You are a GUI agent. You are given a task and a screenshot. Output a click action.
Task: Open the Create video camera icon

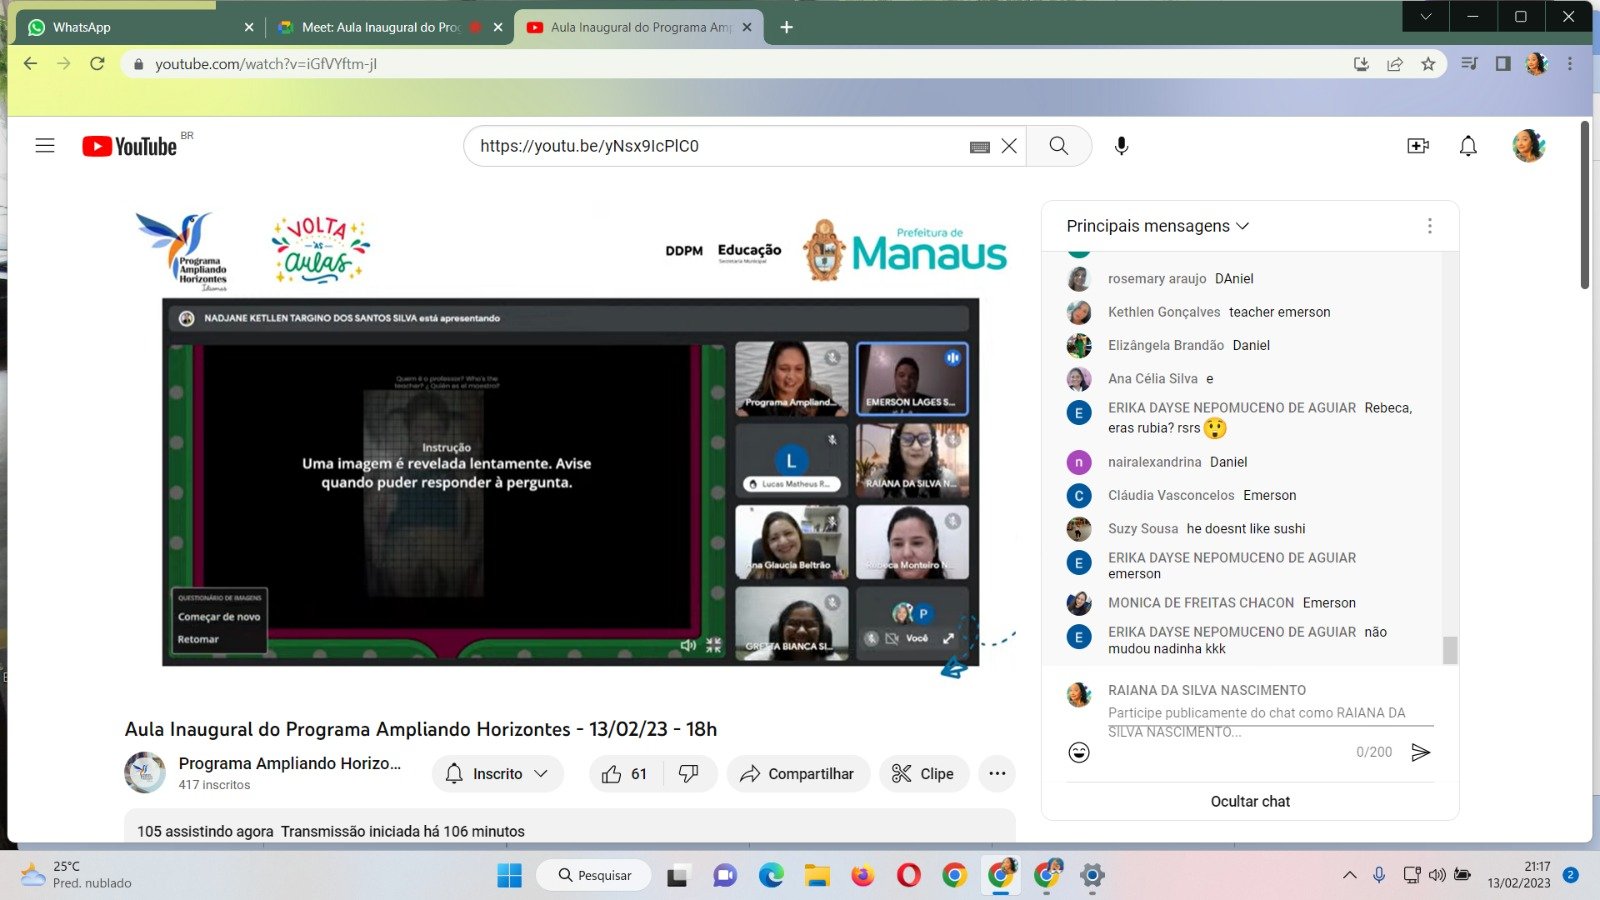point(1417,146)
